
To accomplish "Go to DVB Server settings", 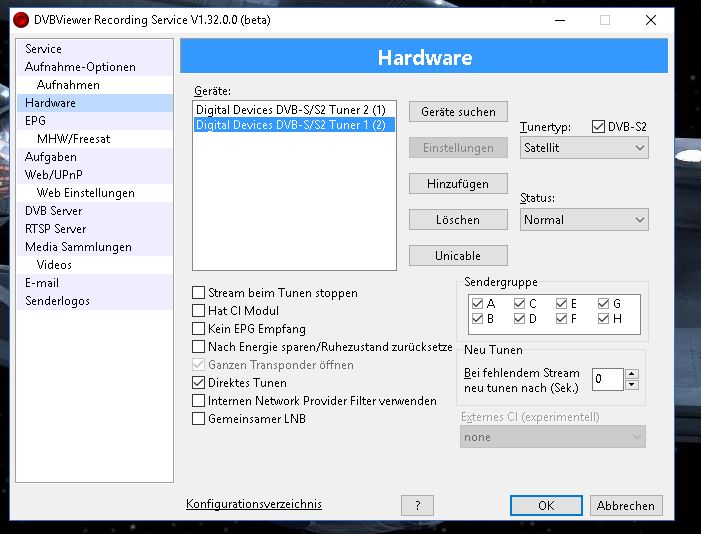I will click(95, 211).
